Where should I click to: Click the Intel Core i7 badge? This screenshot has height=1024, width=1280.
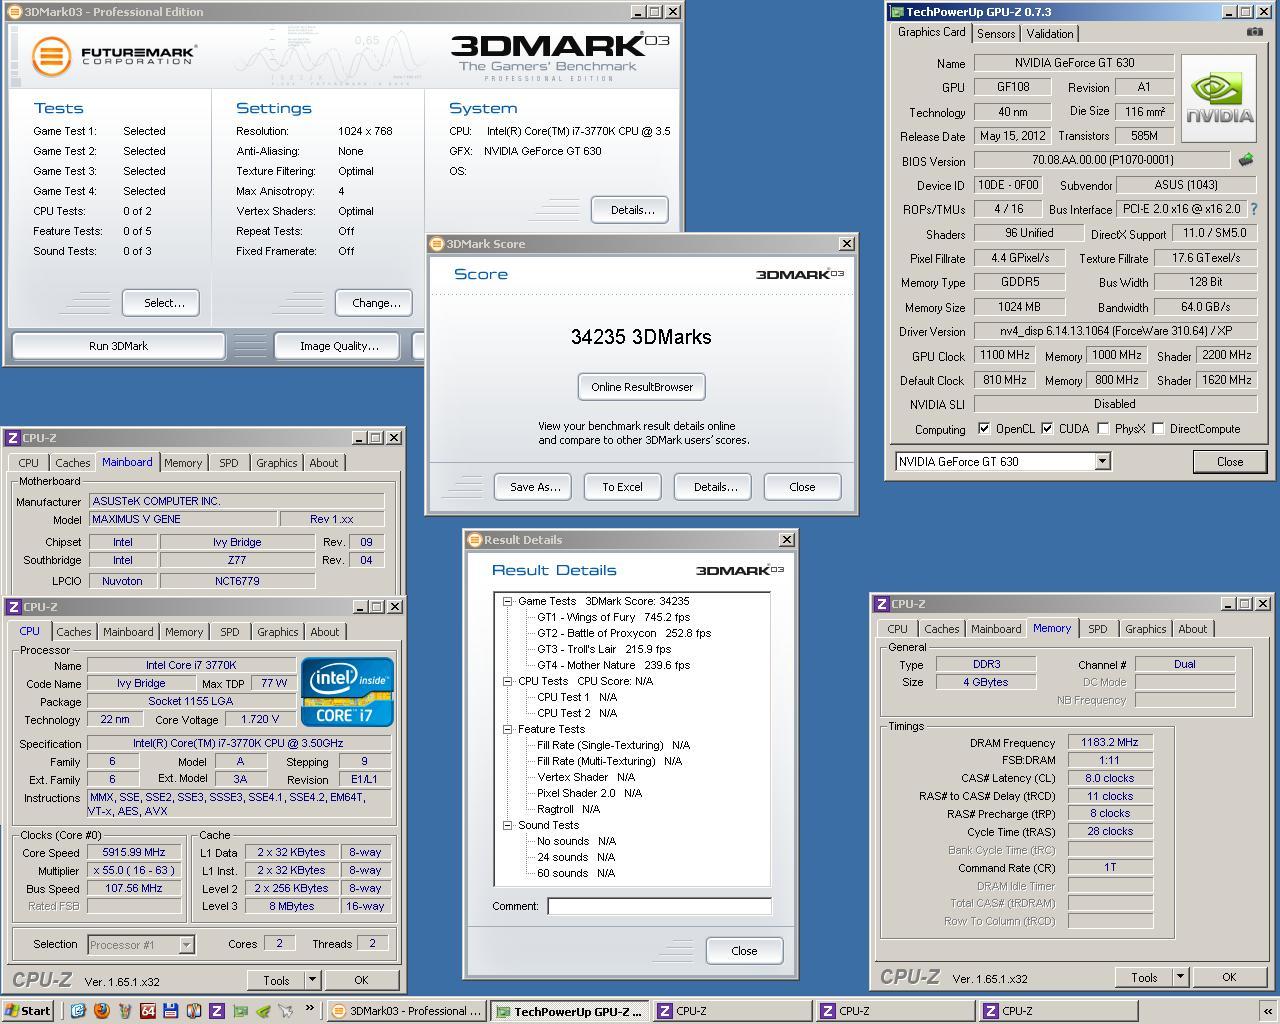(347, 691)
